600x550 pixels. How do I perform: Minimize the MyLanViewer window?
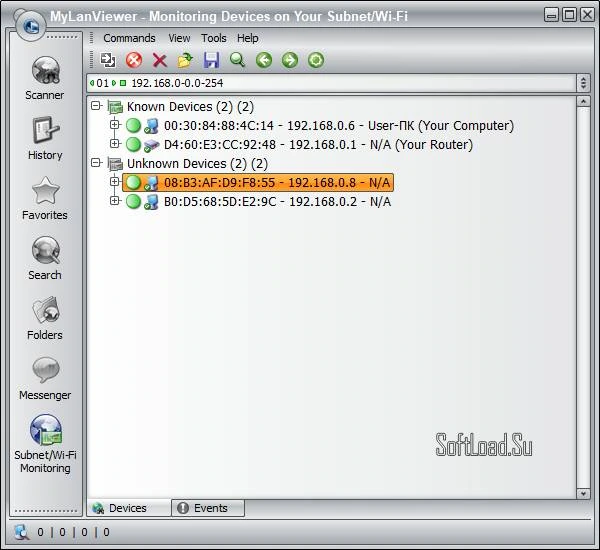tap(551, 15)
